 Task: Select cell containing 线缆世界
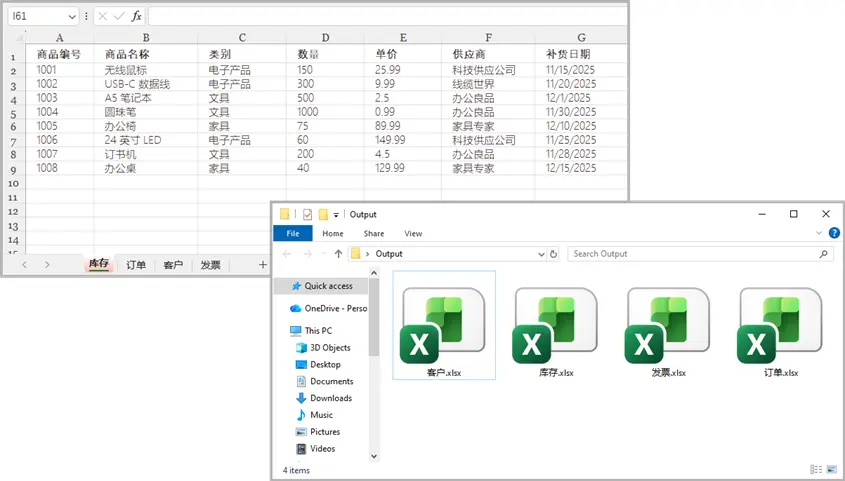point(488,84)
